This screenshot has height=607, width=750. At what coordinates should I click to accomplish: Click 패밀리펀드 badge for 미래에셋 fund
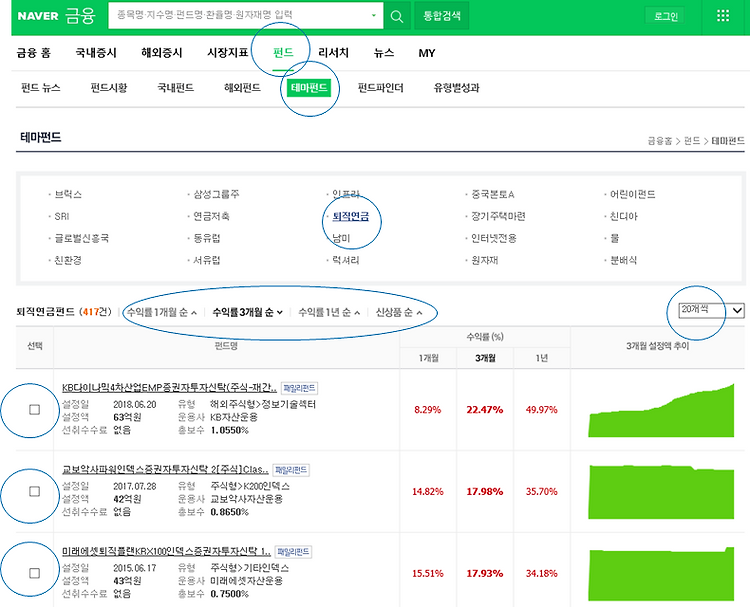point(293,552)
